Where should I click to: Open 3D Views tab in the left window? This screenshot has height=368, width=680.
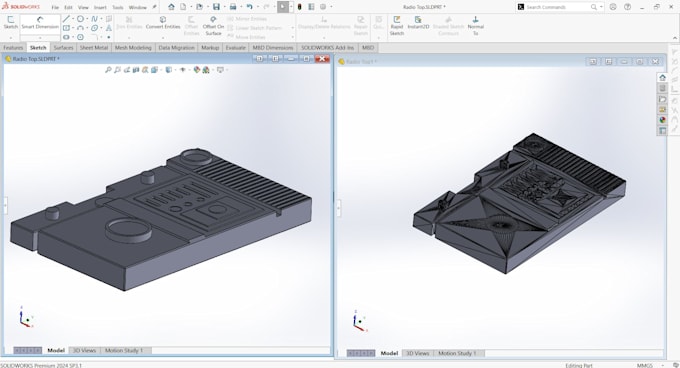click(x=84, y=350)
